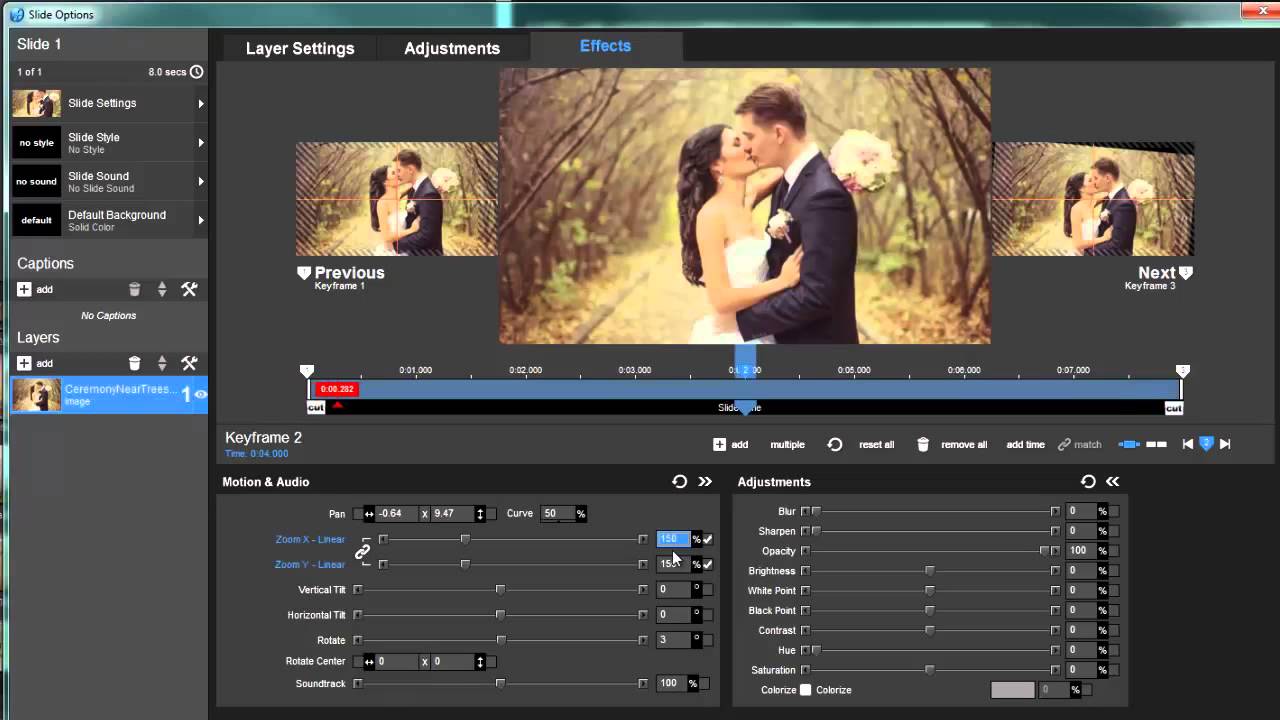Copy Motion & Audio forward double-arrow icon
Viewport: 1280px width, 720px height.
point(705,481)
